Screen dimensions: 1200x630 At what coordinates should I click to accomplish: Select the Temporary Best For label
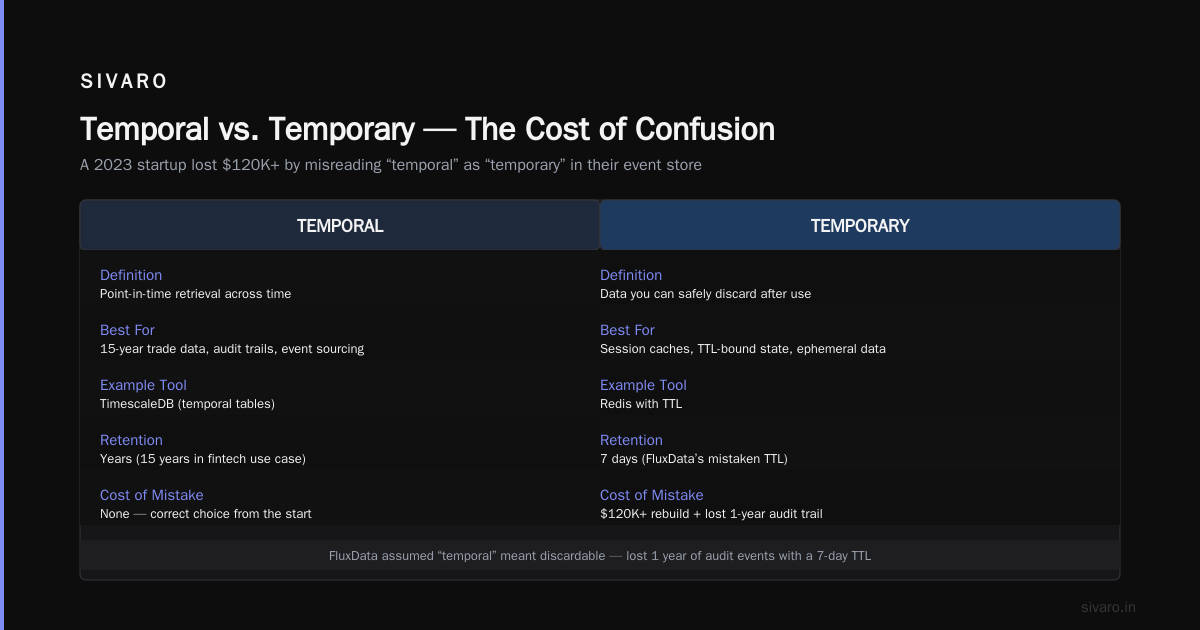[x=627, y=330]
